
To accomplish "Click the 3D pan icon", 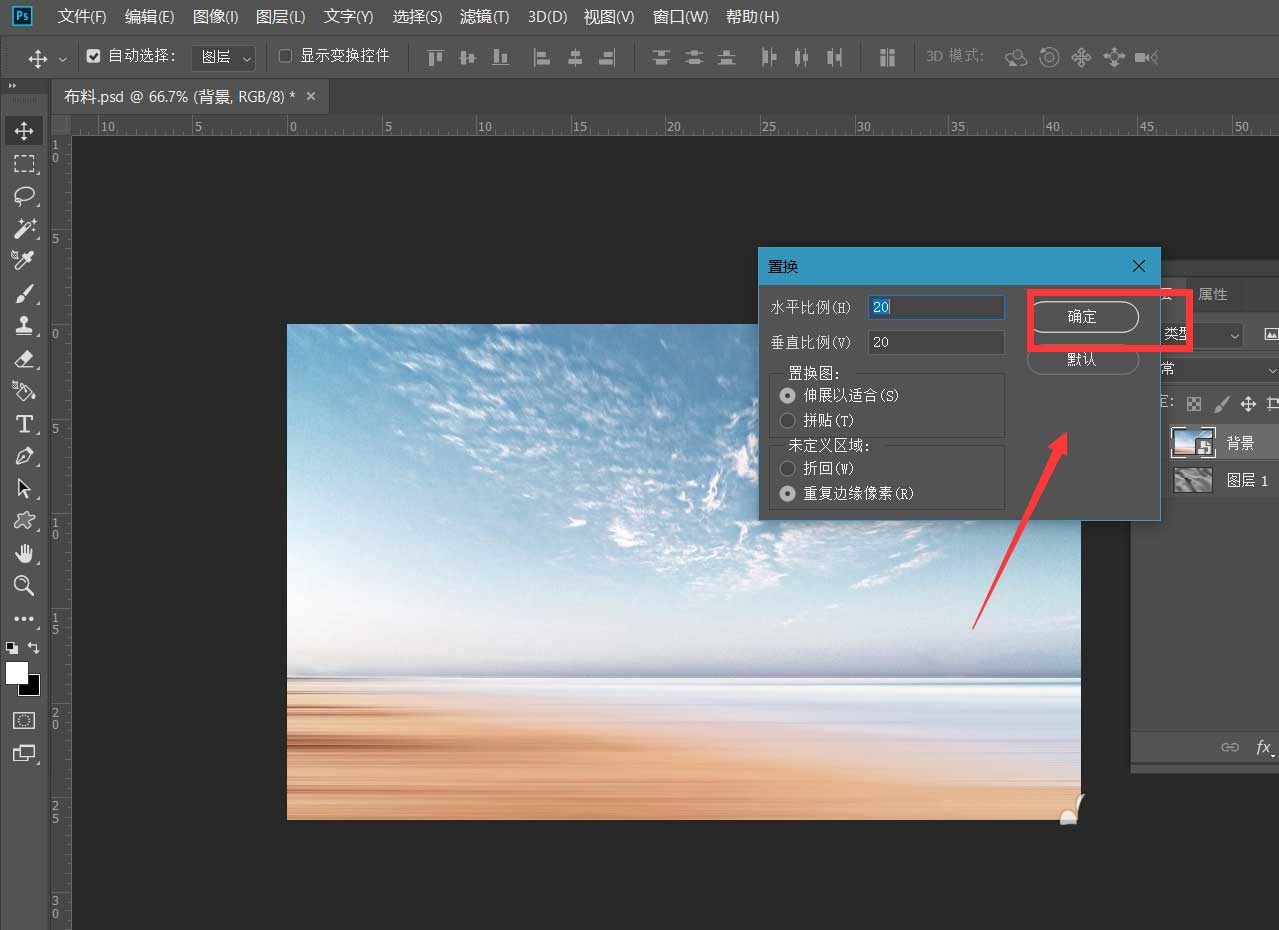I will pos(1081,57).
